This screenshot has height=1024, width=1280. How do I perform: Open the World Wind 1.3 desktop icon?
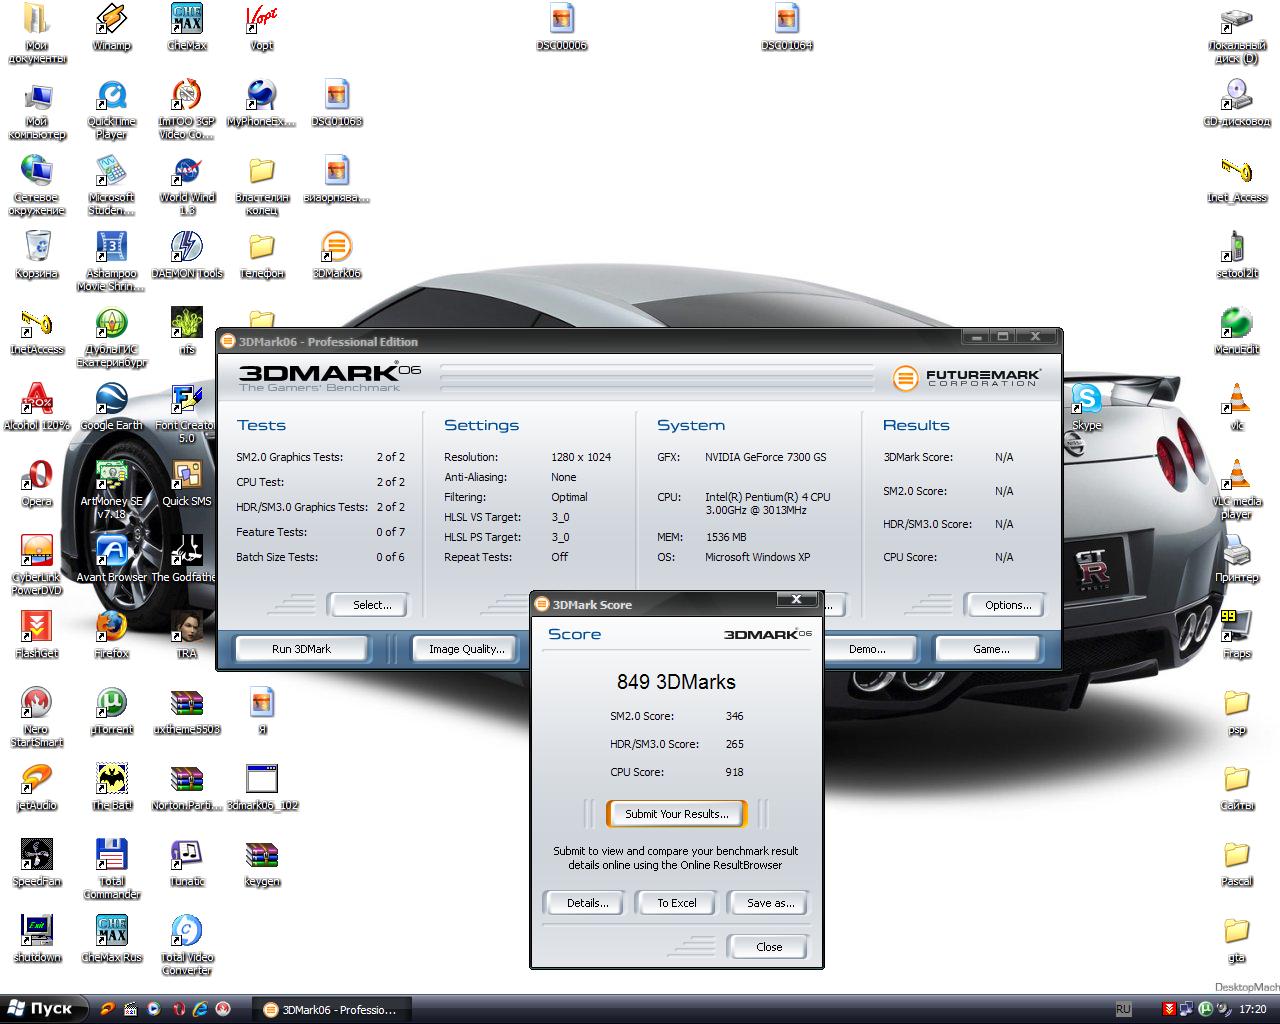pos(187,185)
